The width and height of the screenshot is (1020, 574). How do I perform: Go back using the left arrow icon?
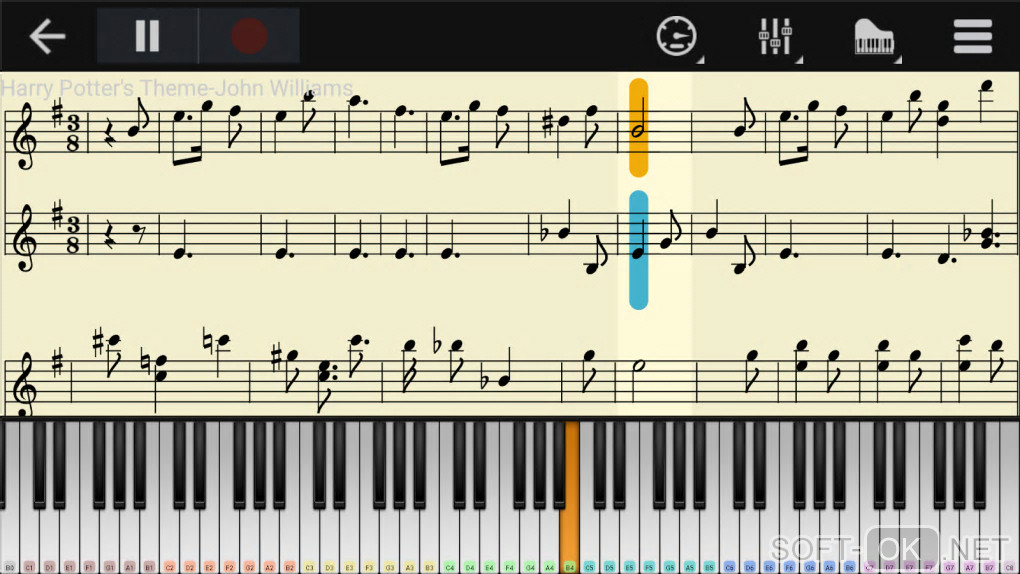point(47,36)
